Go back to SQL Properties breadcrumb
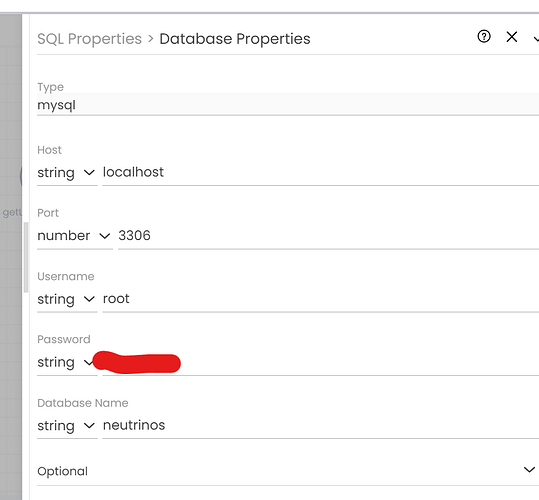Screen dimensions: 539x500 (x=89, y=38)
